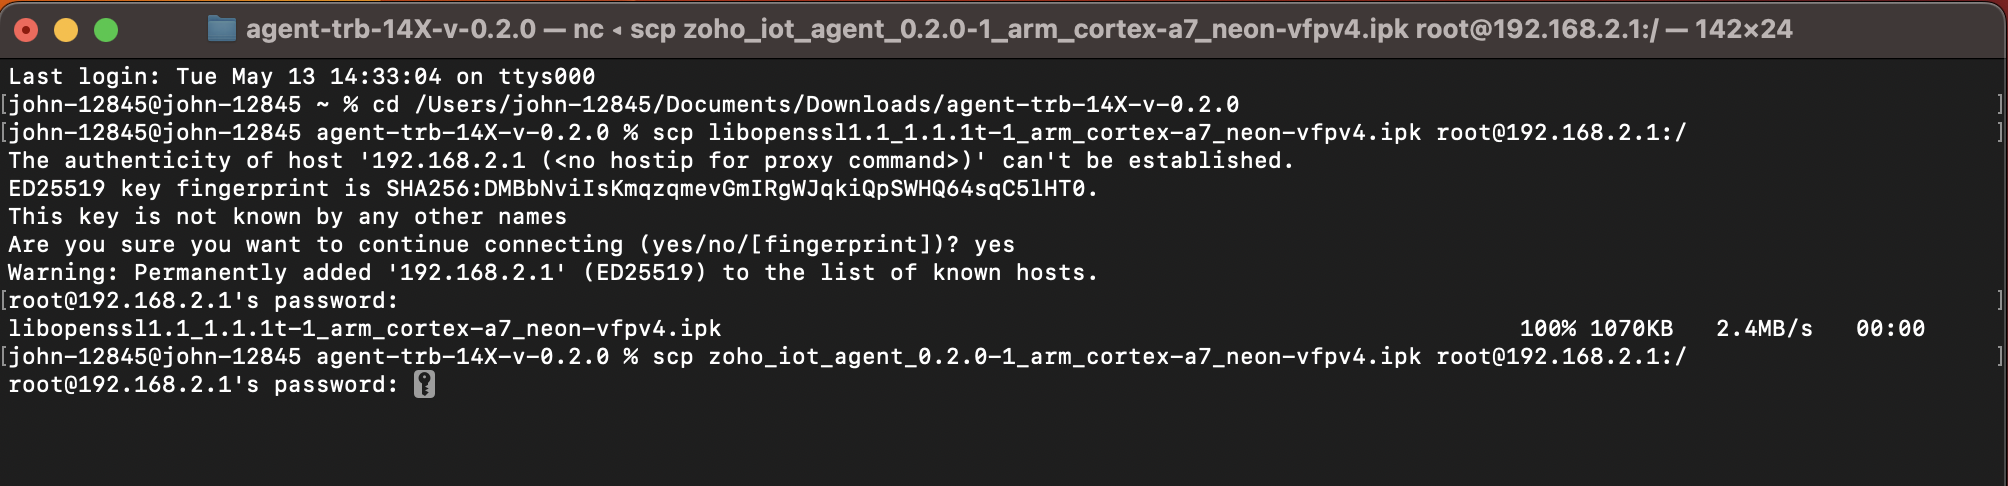
Task: Click the 100% transfer progress indicator
Action: [x=1548, y=329]
